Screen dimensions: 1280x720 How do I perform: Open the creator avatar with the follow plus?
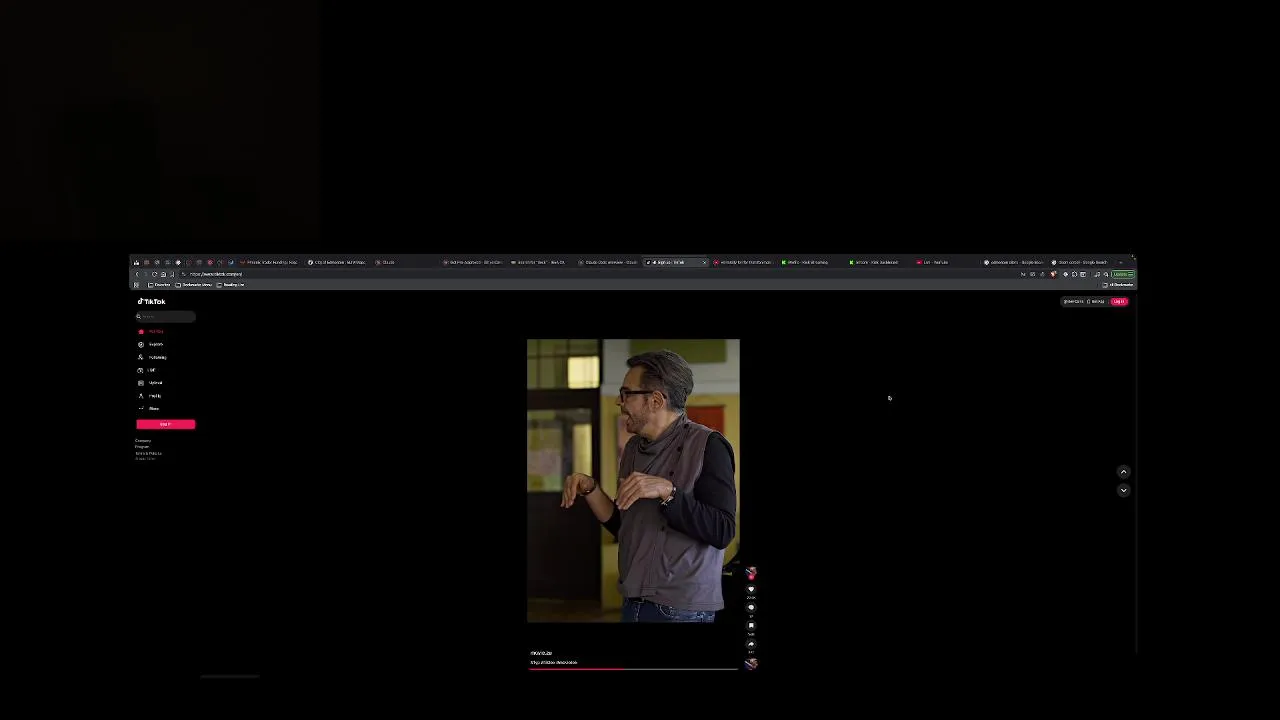751,573
